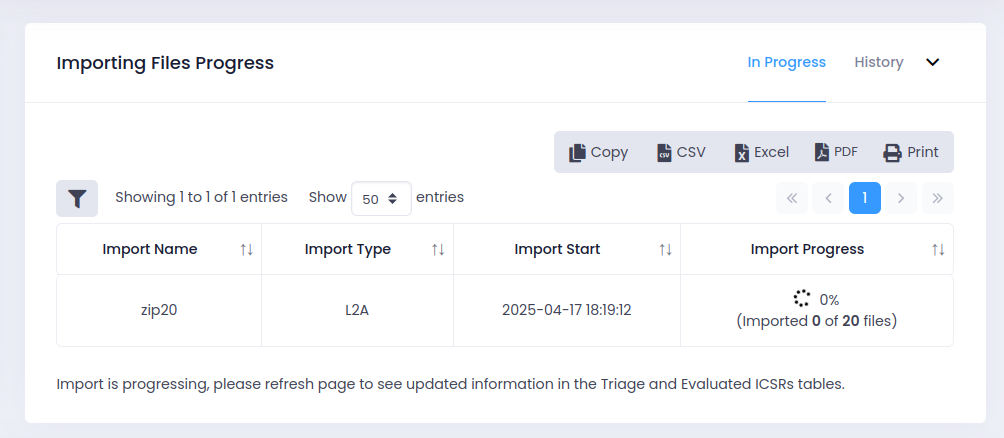Sort by Import Progress column arrows
This screenshot has width=1004, height=438.
tap(938, 249)
